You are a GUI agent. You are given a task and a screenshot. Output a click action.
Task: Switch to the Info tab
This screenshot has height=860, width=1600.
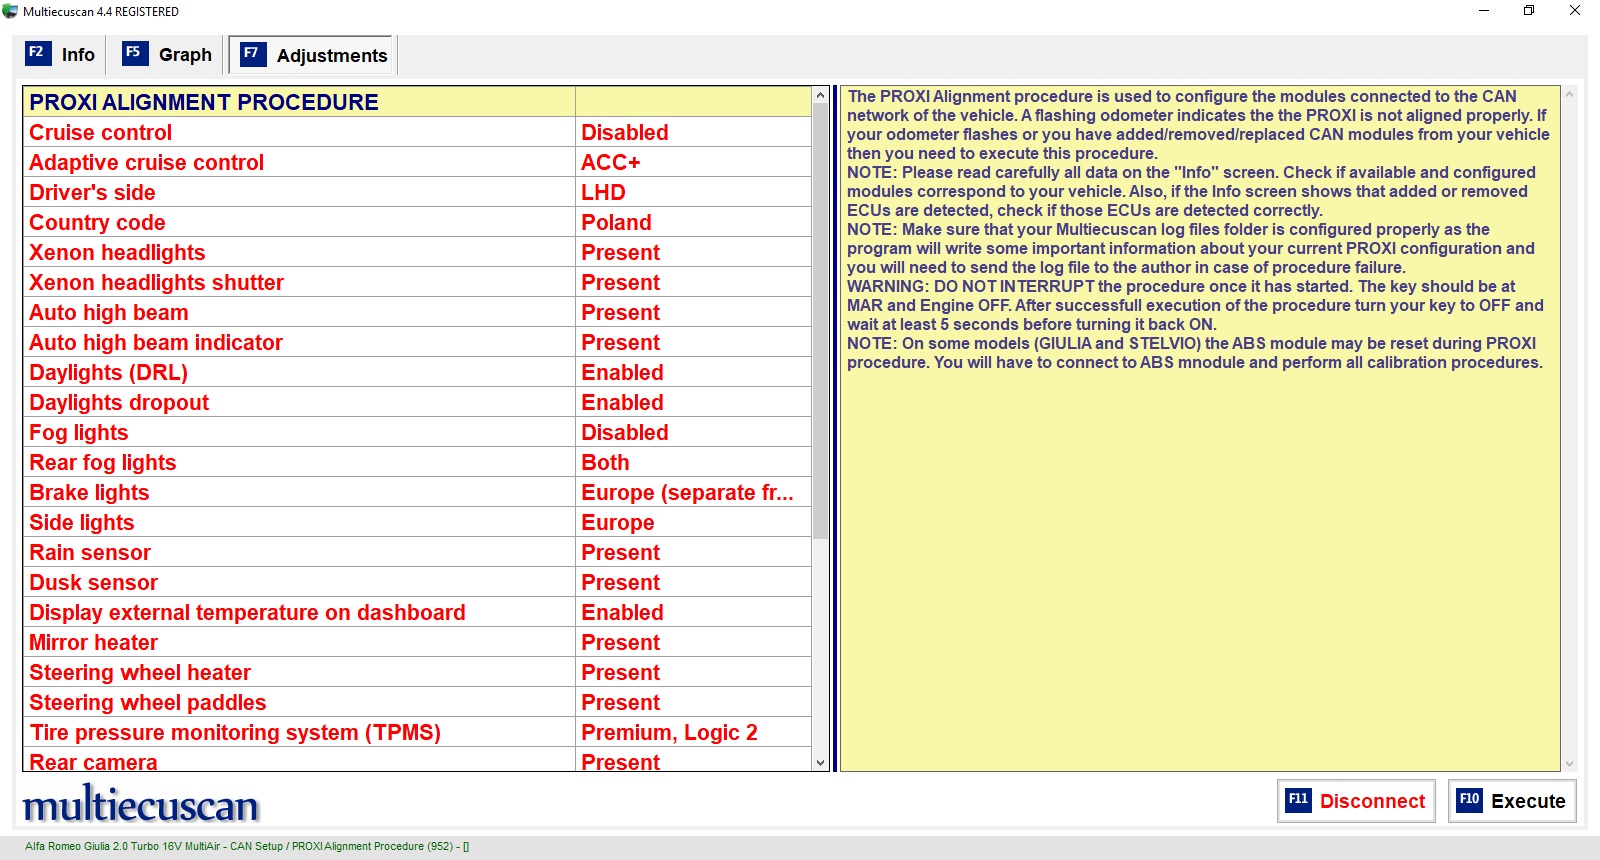(61, 55)
